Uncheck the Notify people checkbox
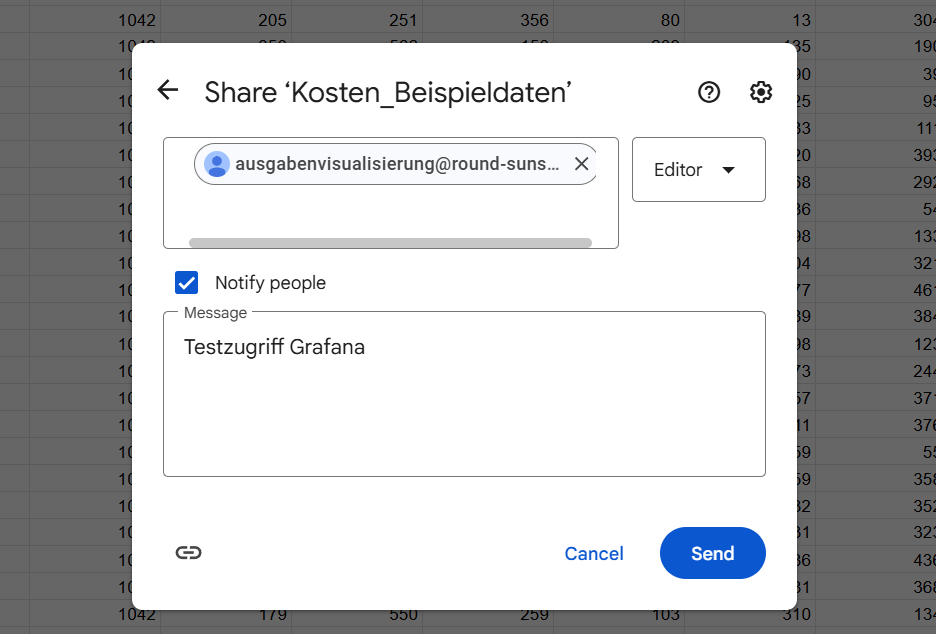 [x=187, y=283]
